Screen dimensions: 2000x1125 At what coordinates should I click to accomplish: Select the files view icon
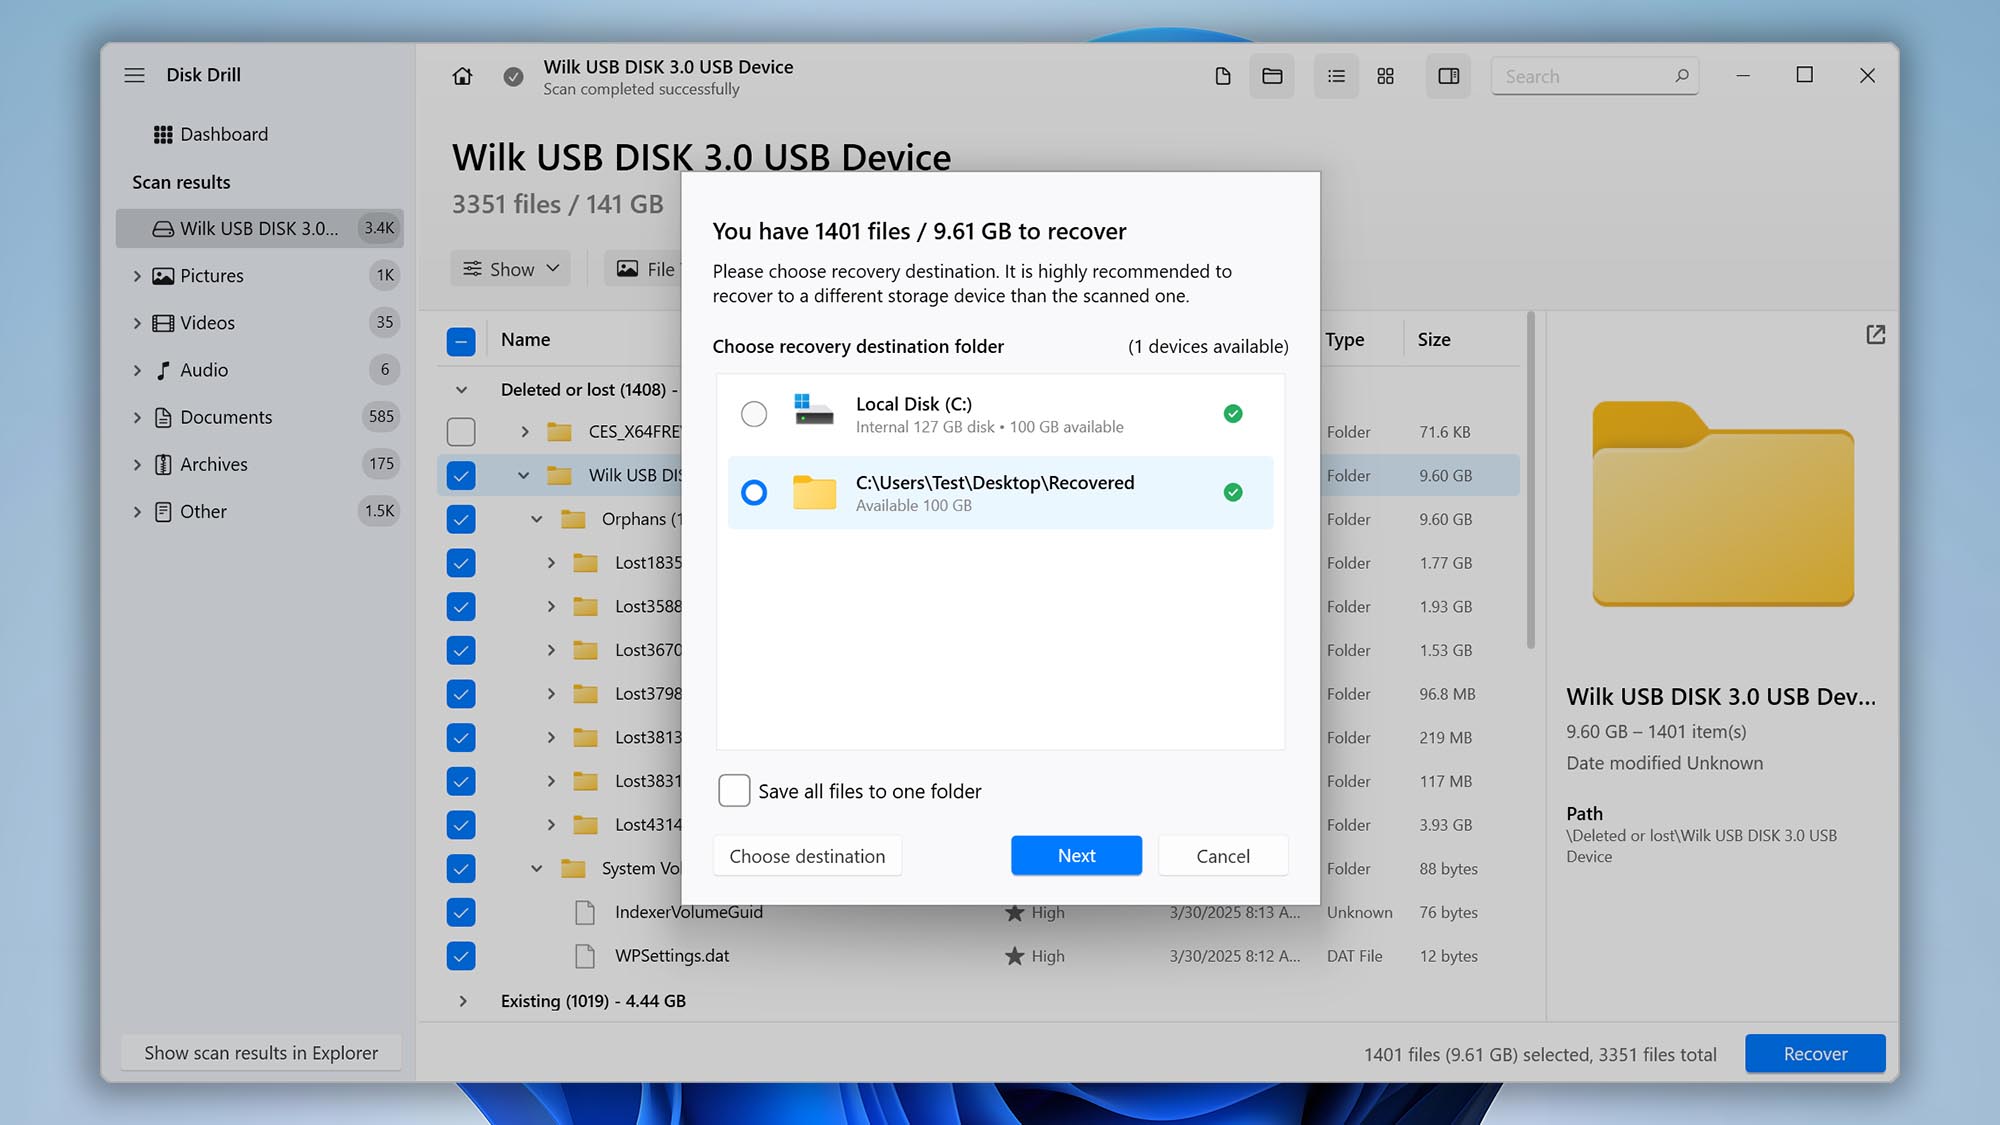click(x=1222, y=75)
